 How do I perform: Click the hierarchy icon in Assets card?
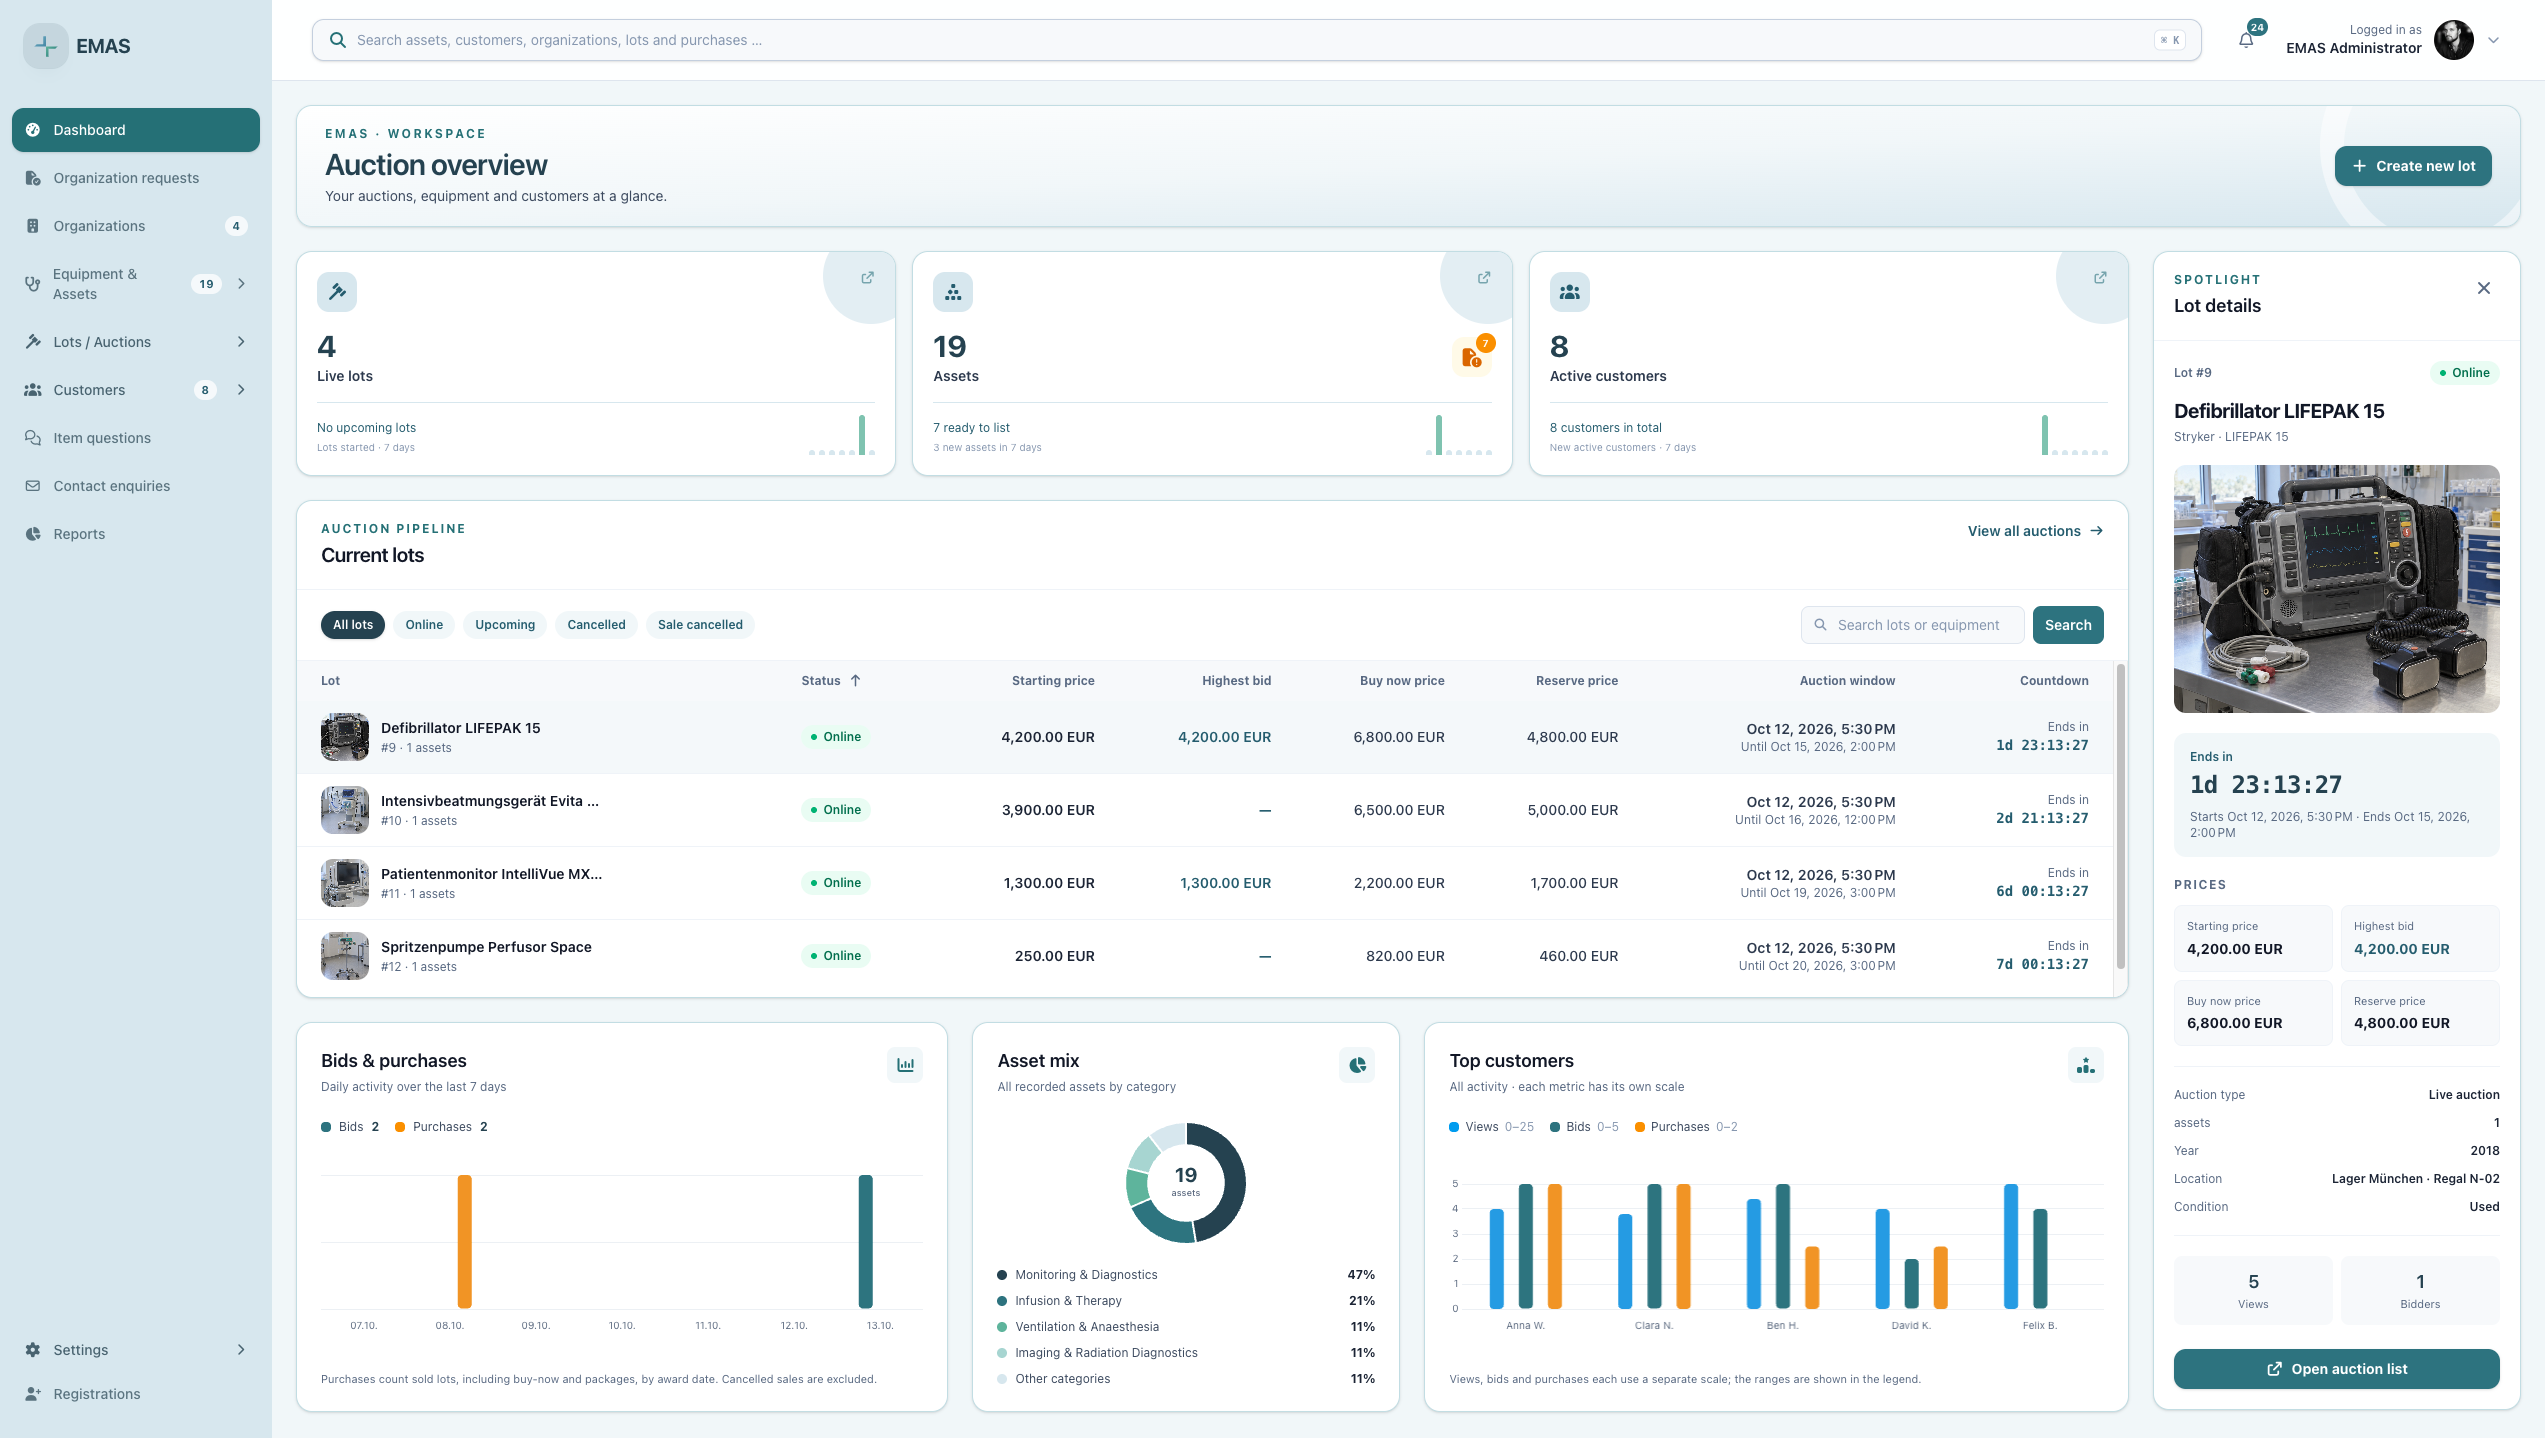tap(953, 292)
